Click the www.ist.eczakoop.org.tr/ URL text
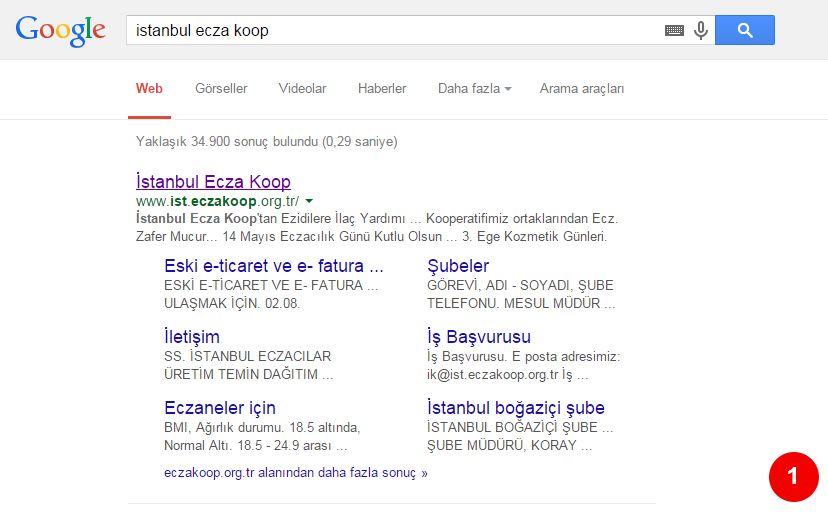Viewport: 828px width, 516px height. pos(218,201)
